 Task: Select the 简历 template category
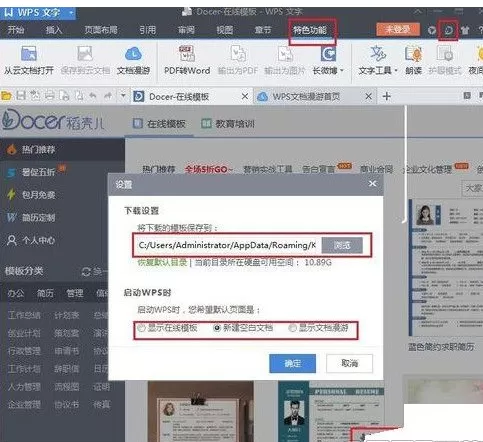pyautogui.click(x=45, y=293)
